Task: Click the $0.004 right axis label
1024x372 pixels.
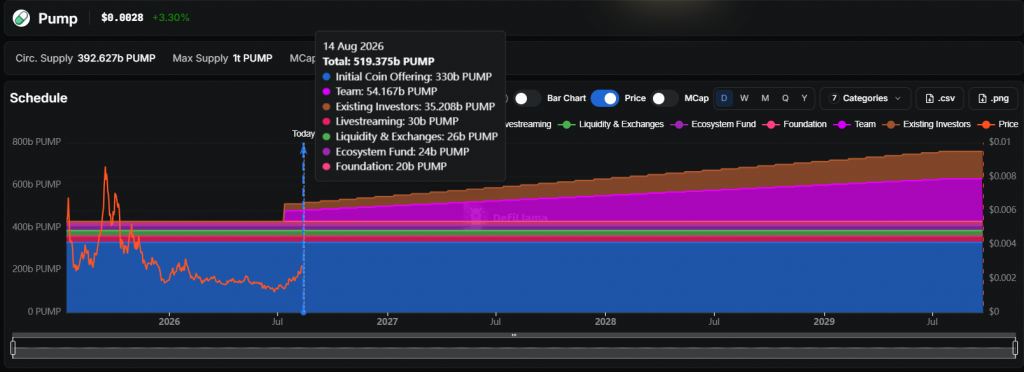Action: (1003, 243)
